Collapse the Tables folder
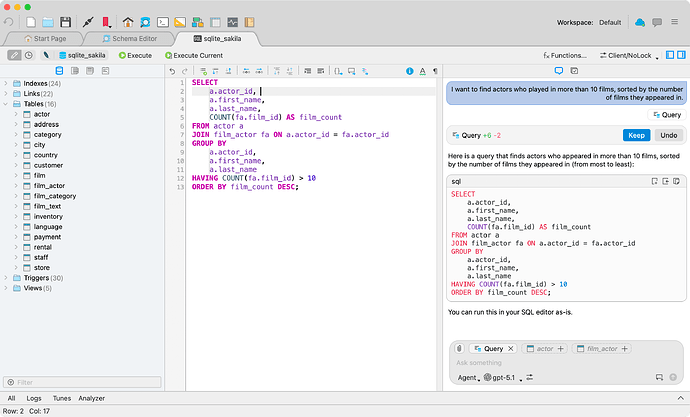Screen dimensions: 690x417 (x=6, y=104)
